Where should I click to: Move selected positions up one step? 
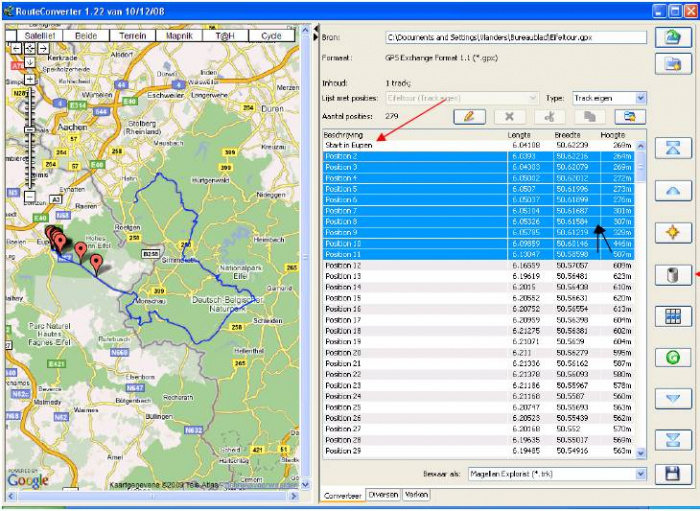[673, 191]
